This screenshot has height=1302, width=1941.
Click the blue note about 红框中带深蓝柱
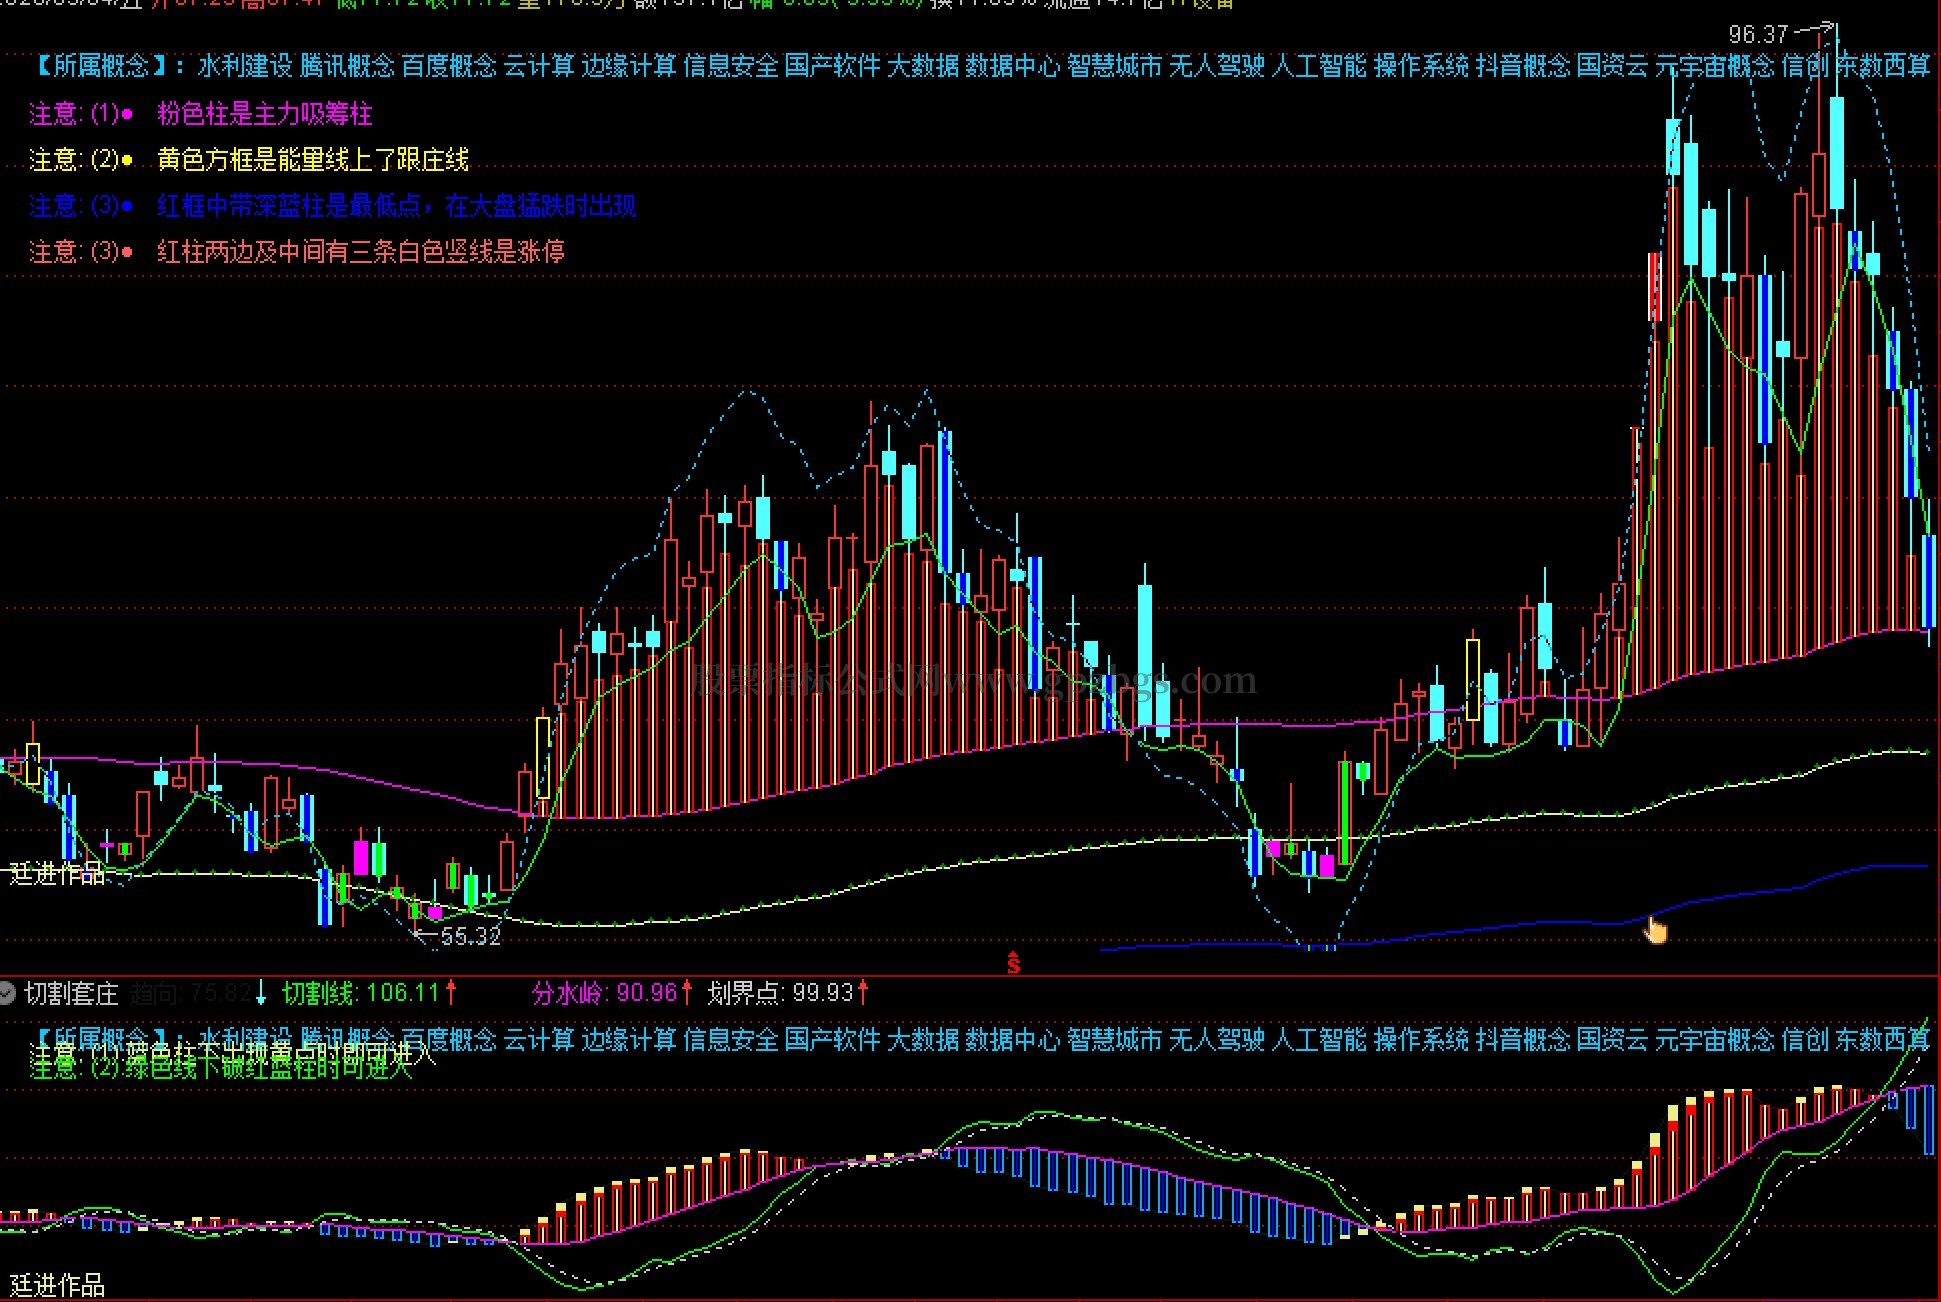click(397, 206)
